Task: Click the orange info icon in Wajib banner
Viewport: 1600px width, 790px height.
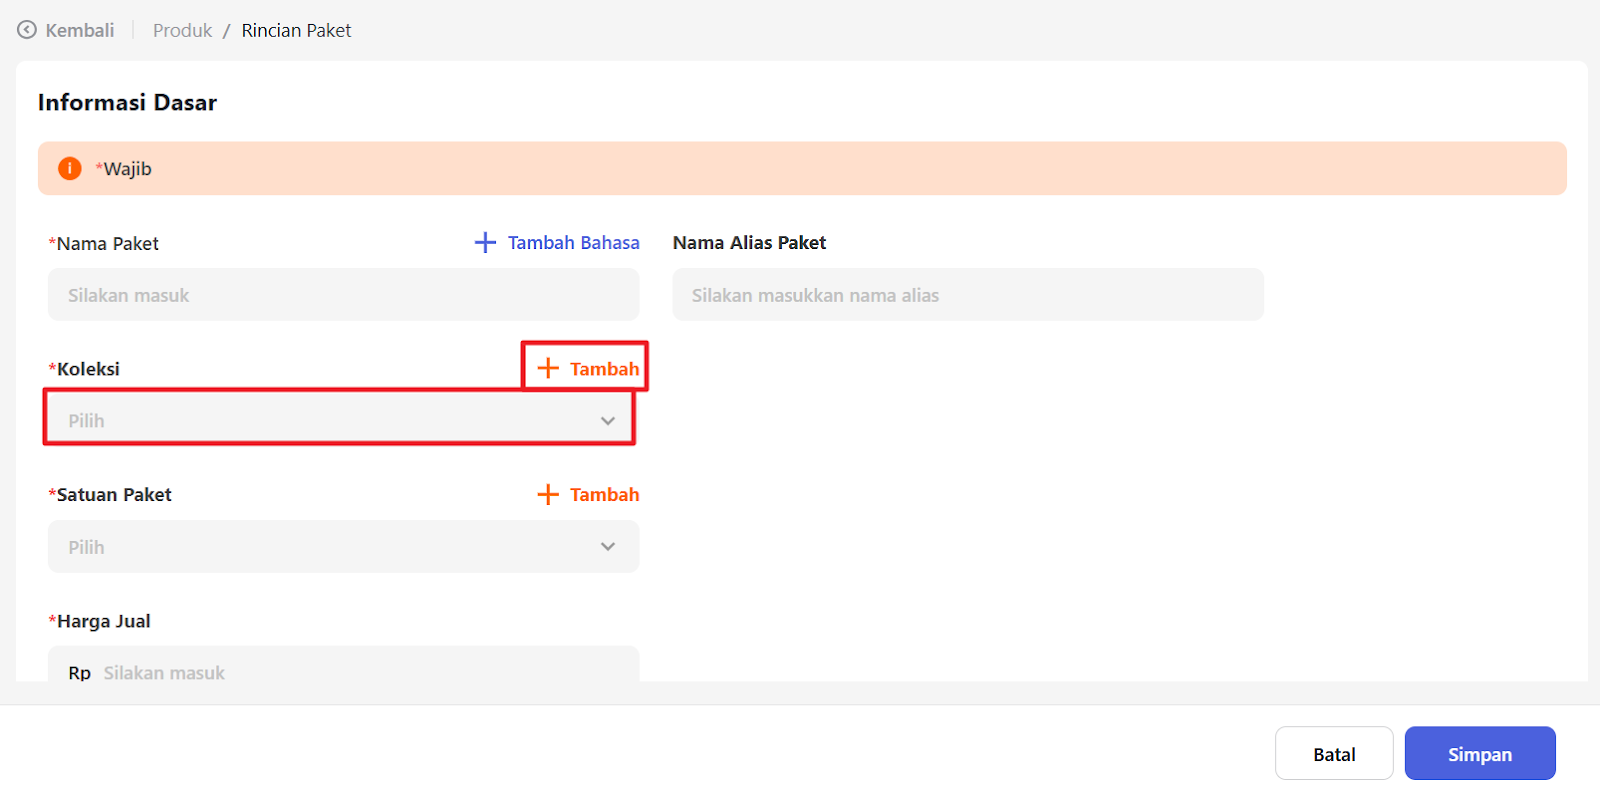Action: pos(69,169)
